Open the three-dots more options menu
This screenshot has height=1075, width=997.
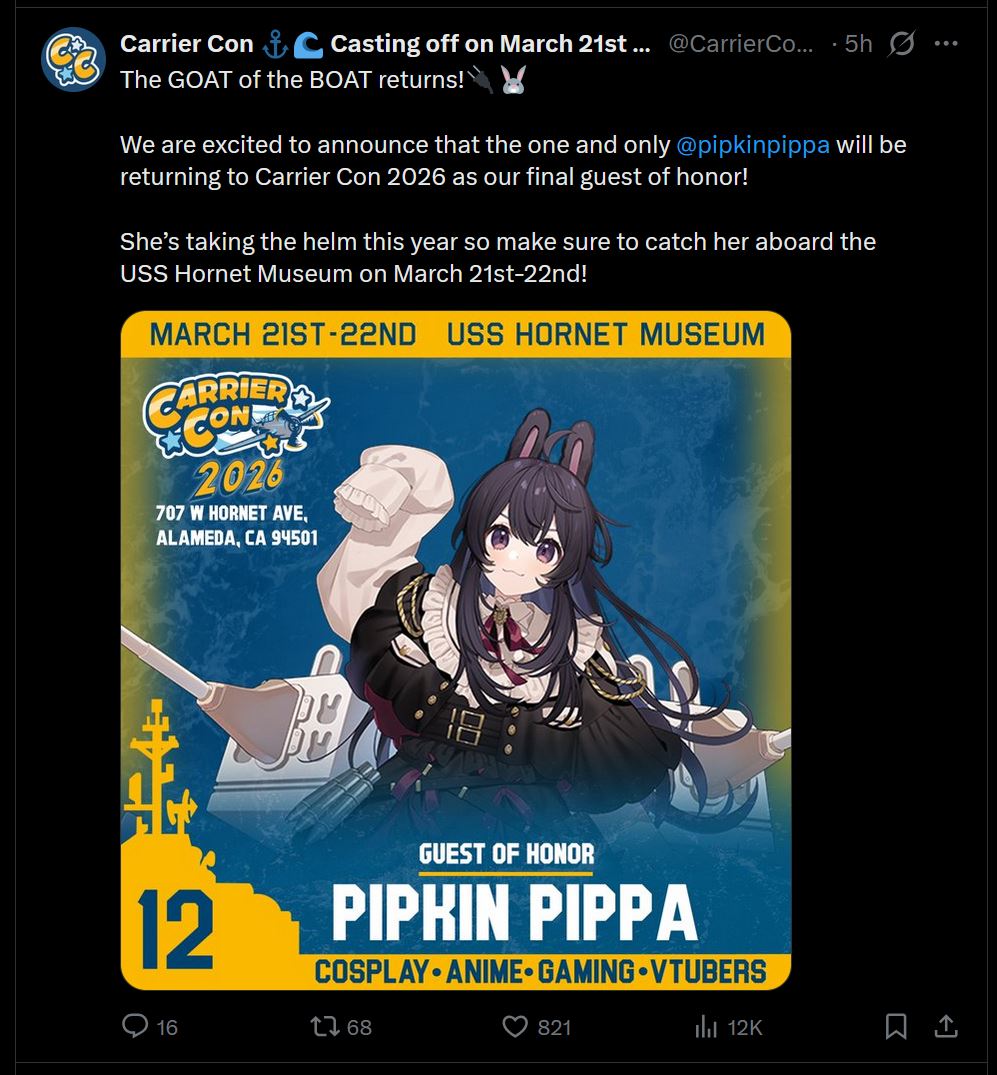(x=946, y=44)
